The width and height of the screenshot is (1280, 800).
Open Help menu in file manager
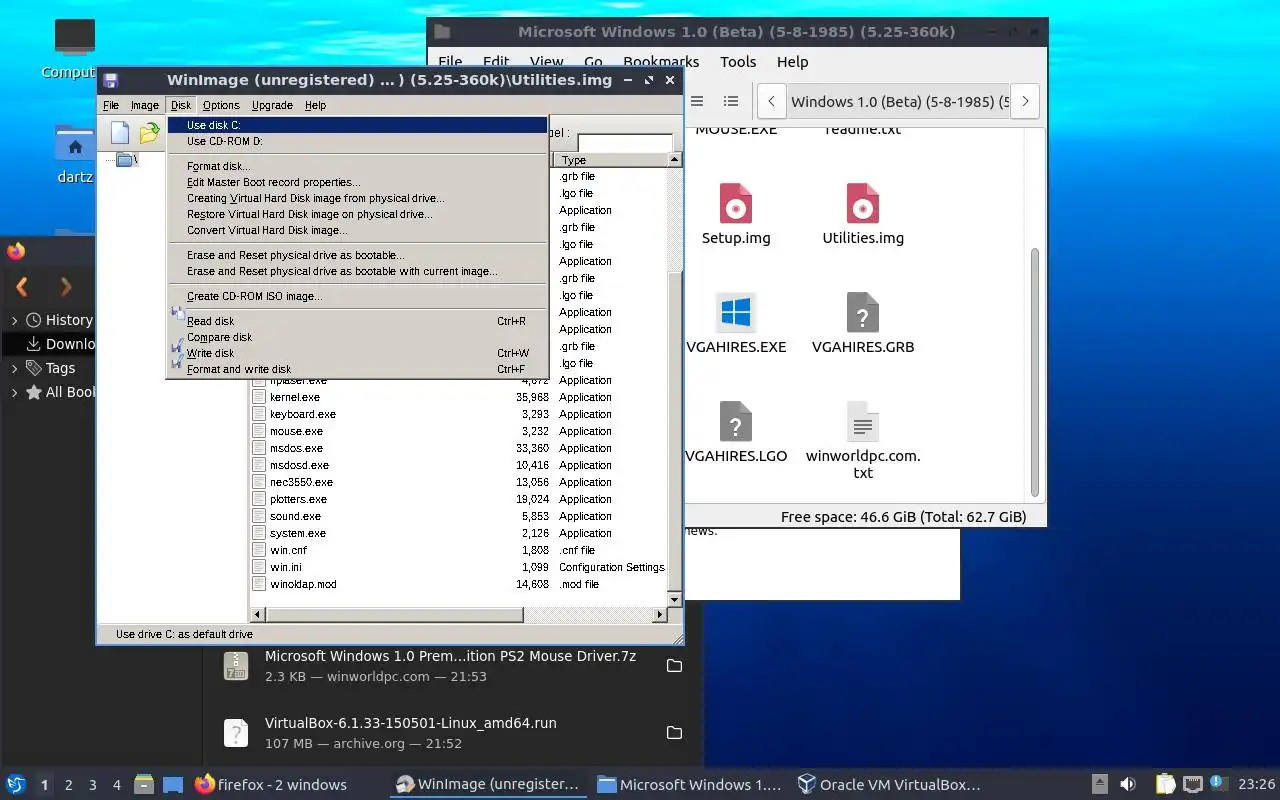792,62
